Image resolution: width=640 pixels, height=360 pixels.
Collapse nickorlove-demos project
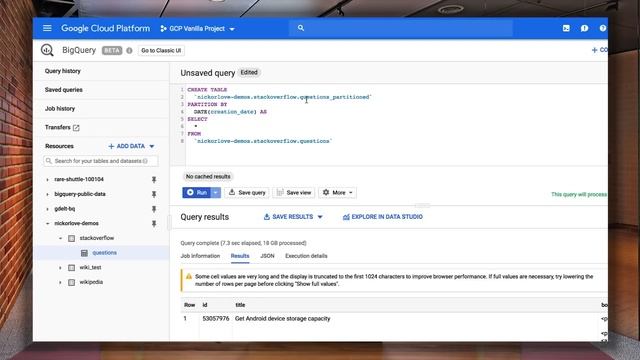[47, 224]
